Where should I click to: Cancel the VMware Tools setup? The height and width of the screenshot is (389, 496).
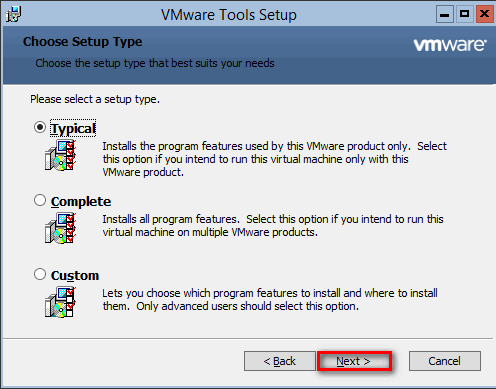point(445,361)
